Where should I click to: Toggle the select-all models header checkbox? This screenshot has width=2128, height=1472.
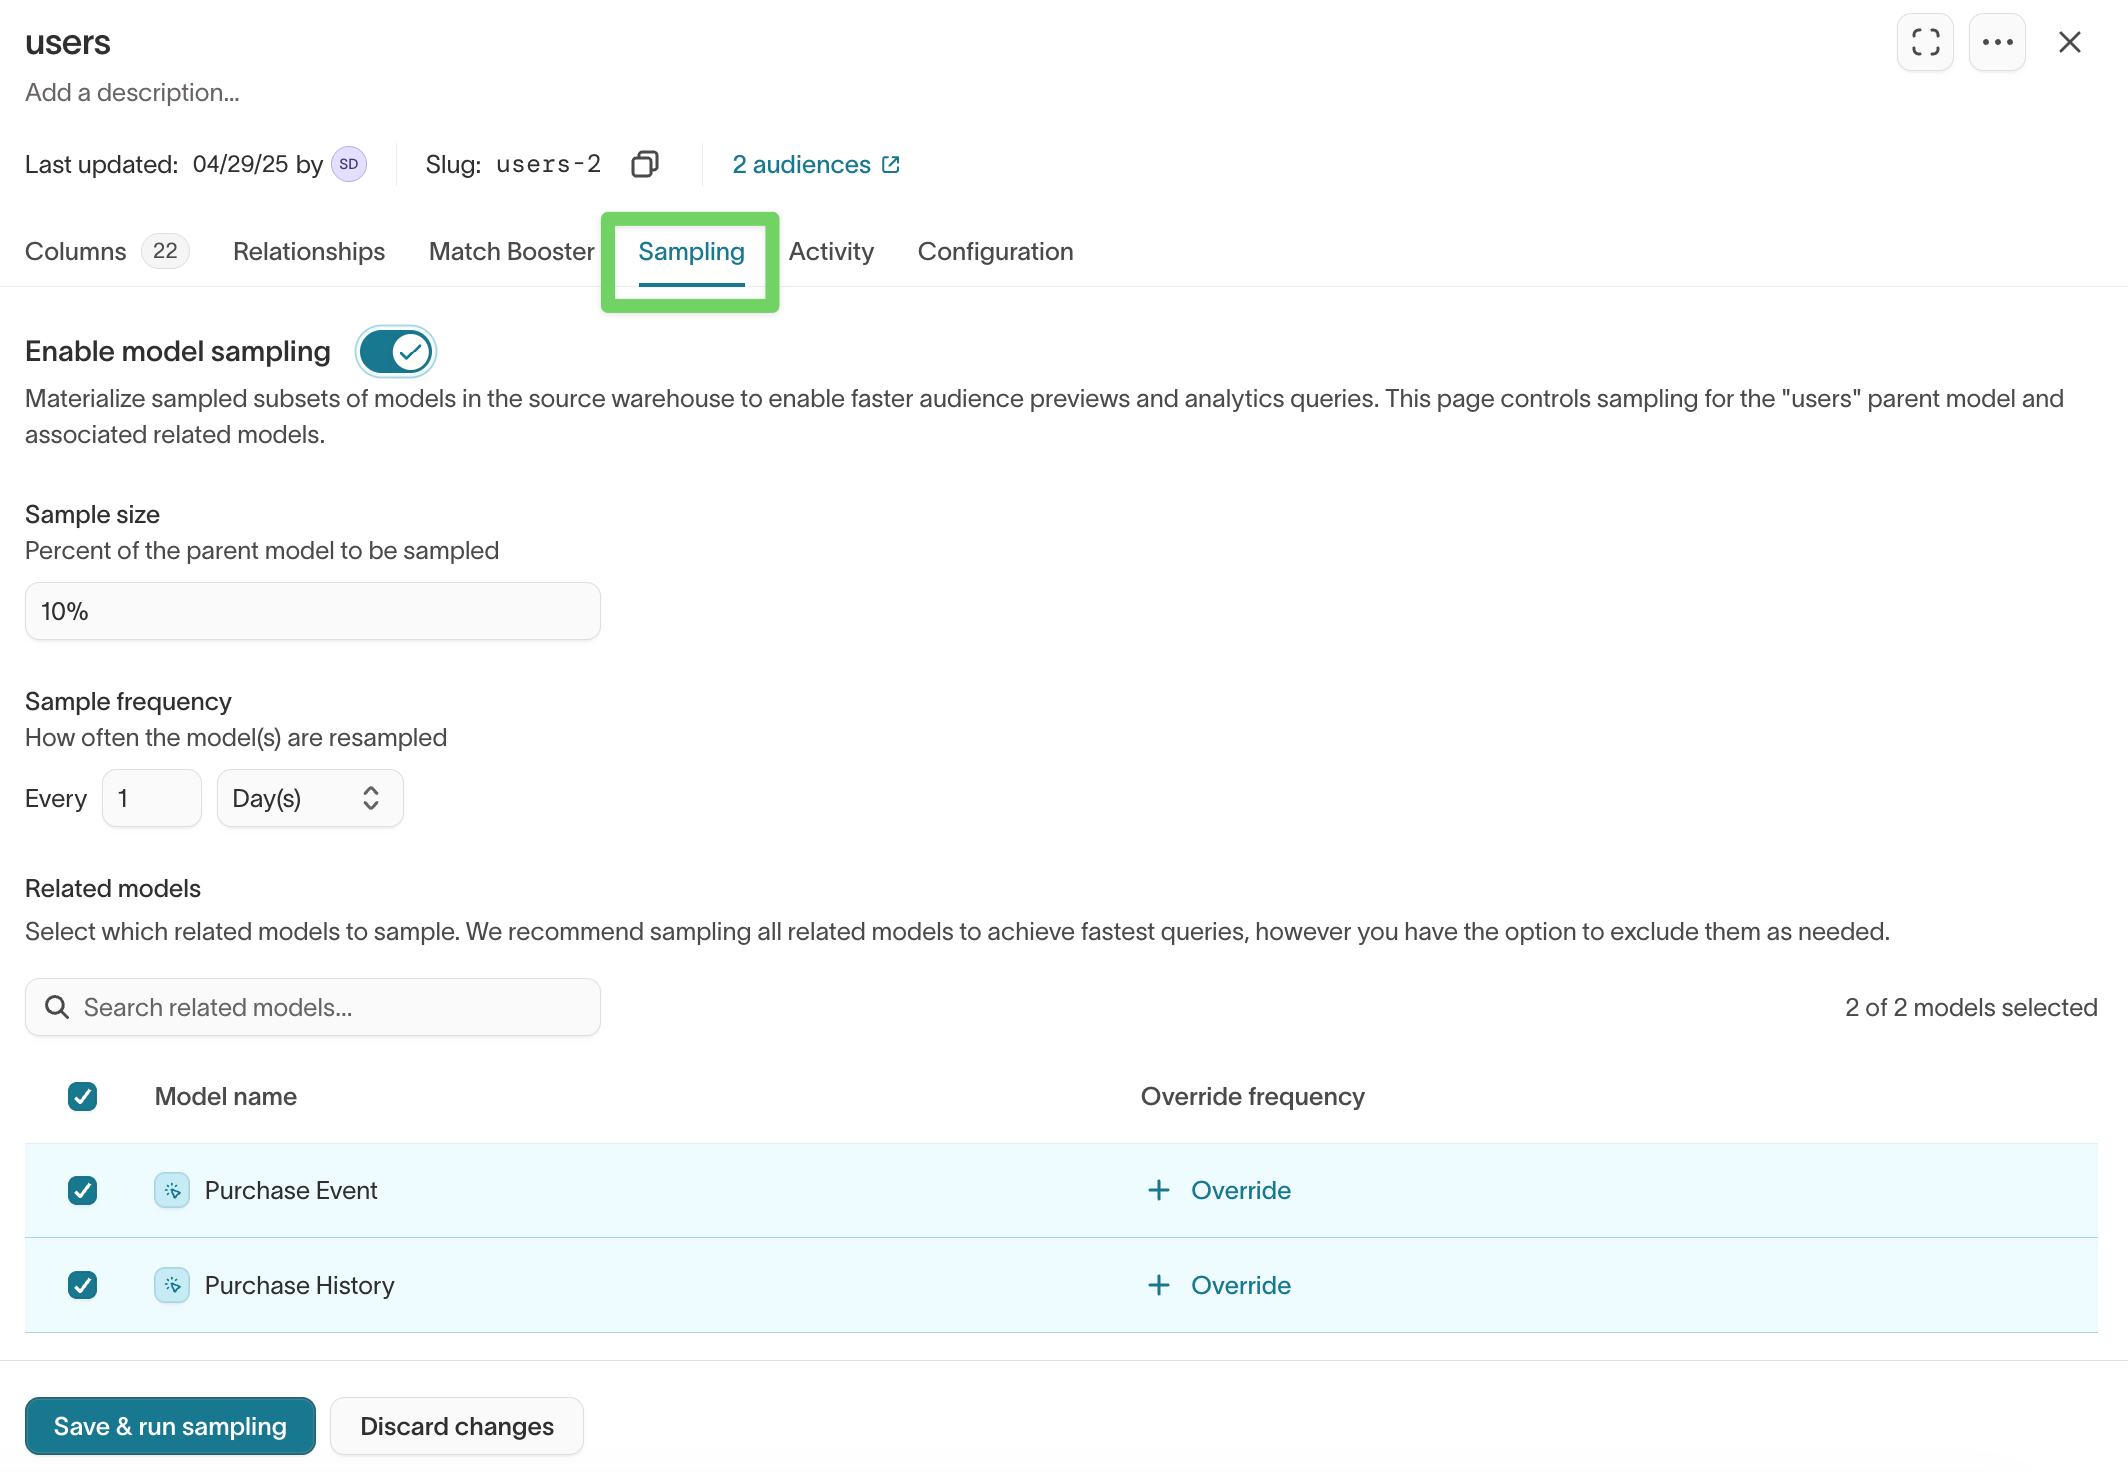pyautogui.click(x=82, y=1097)
